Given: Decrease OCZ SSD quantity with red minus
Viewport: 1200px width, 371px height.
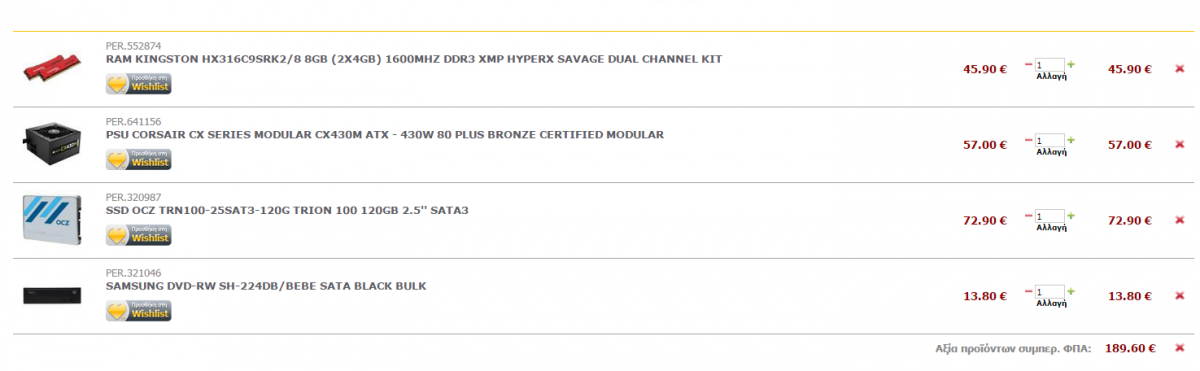Looking at the screenshot, I should point(1029,216).
